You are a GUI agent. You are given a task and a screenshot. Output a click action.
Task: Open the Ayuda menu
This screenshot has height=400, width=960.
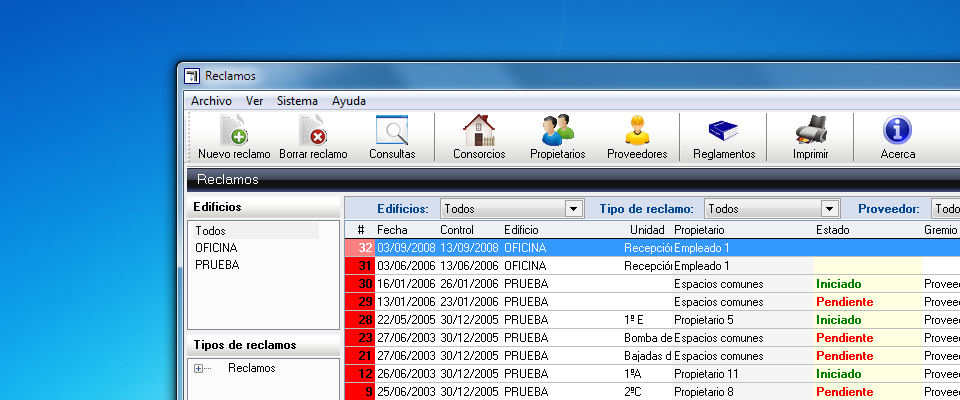click(x=349, y=101)
